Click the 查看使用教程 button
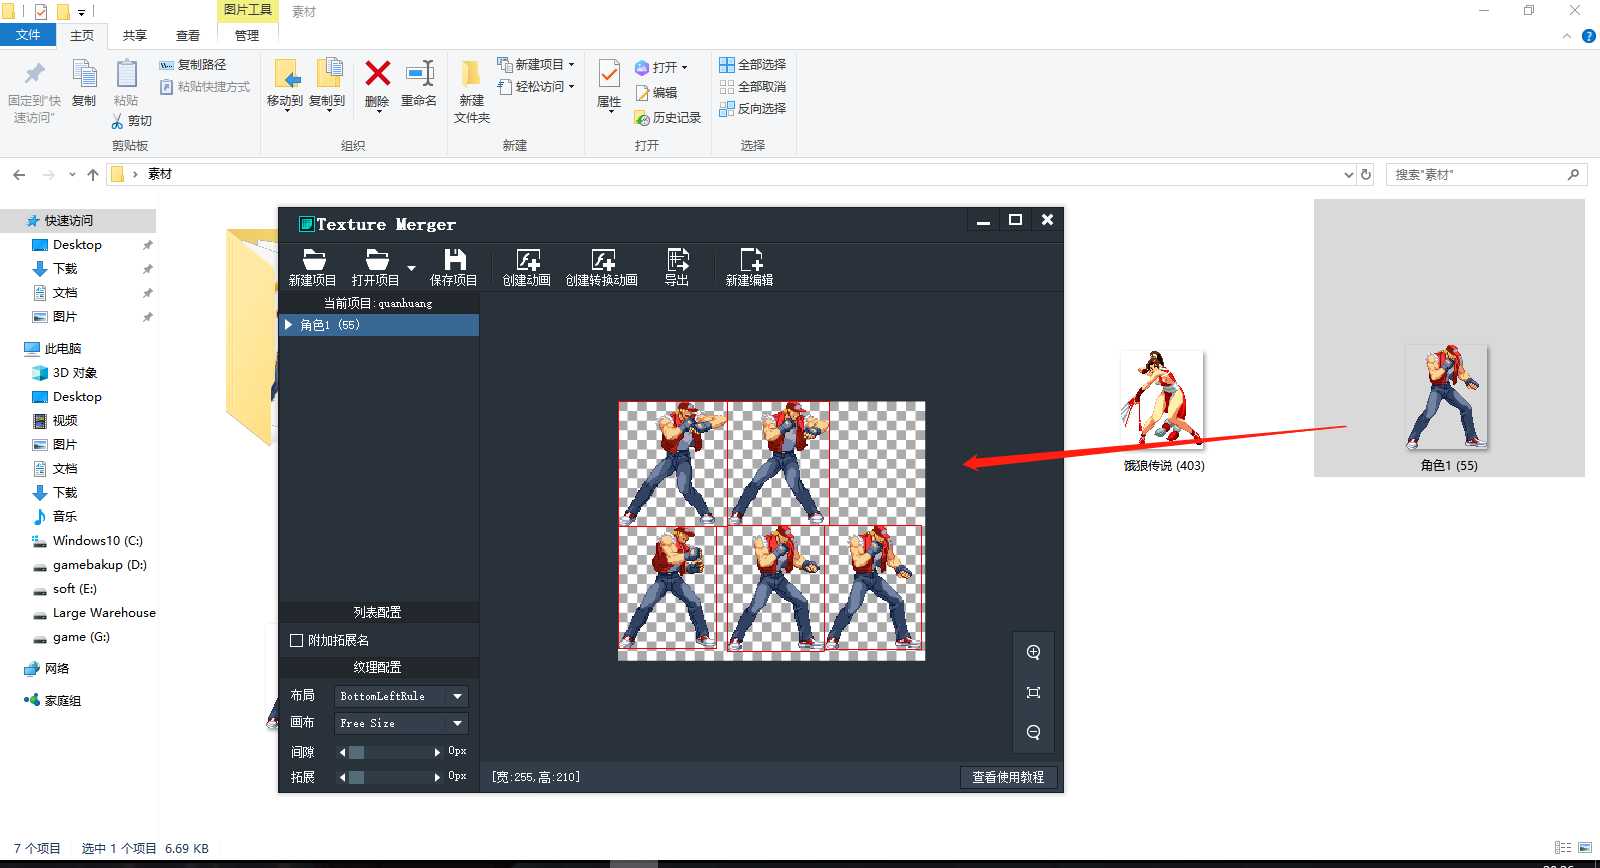The height and width of the screenshot is (868, 1600). [1008, 777]
